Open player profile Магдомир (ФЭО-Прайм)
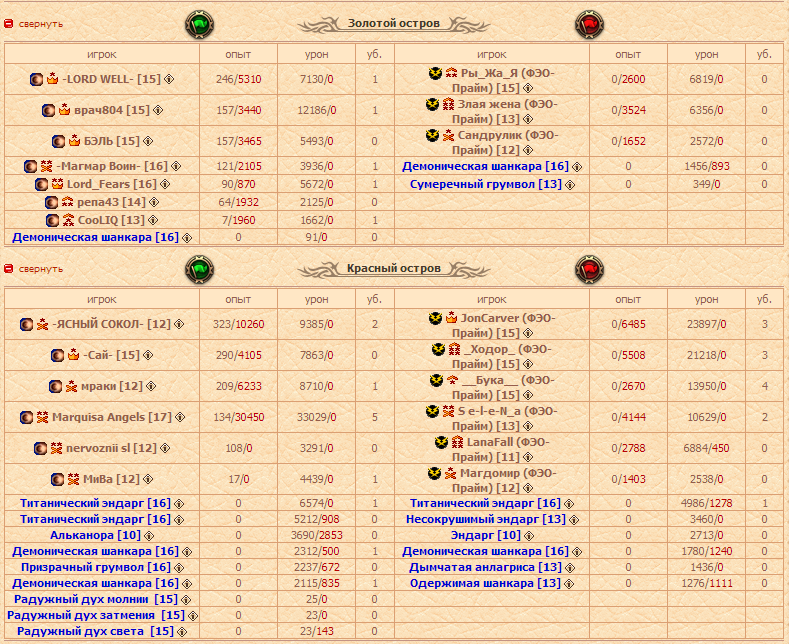This screenshot has height=644, width=789. 504,480
